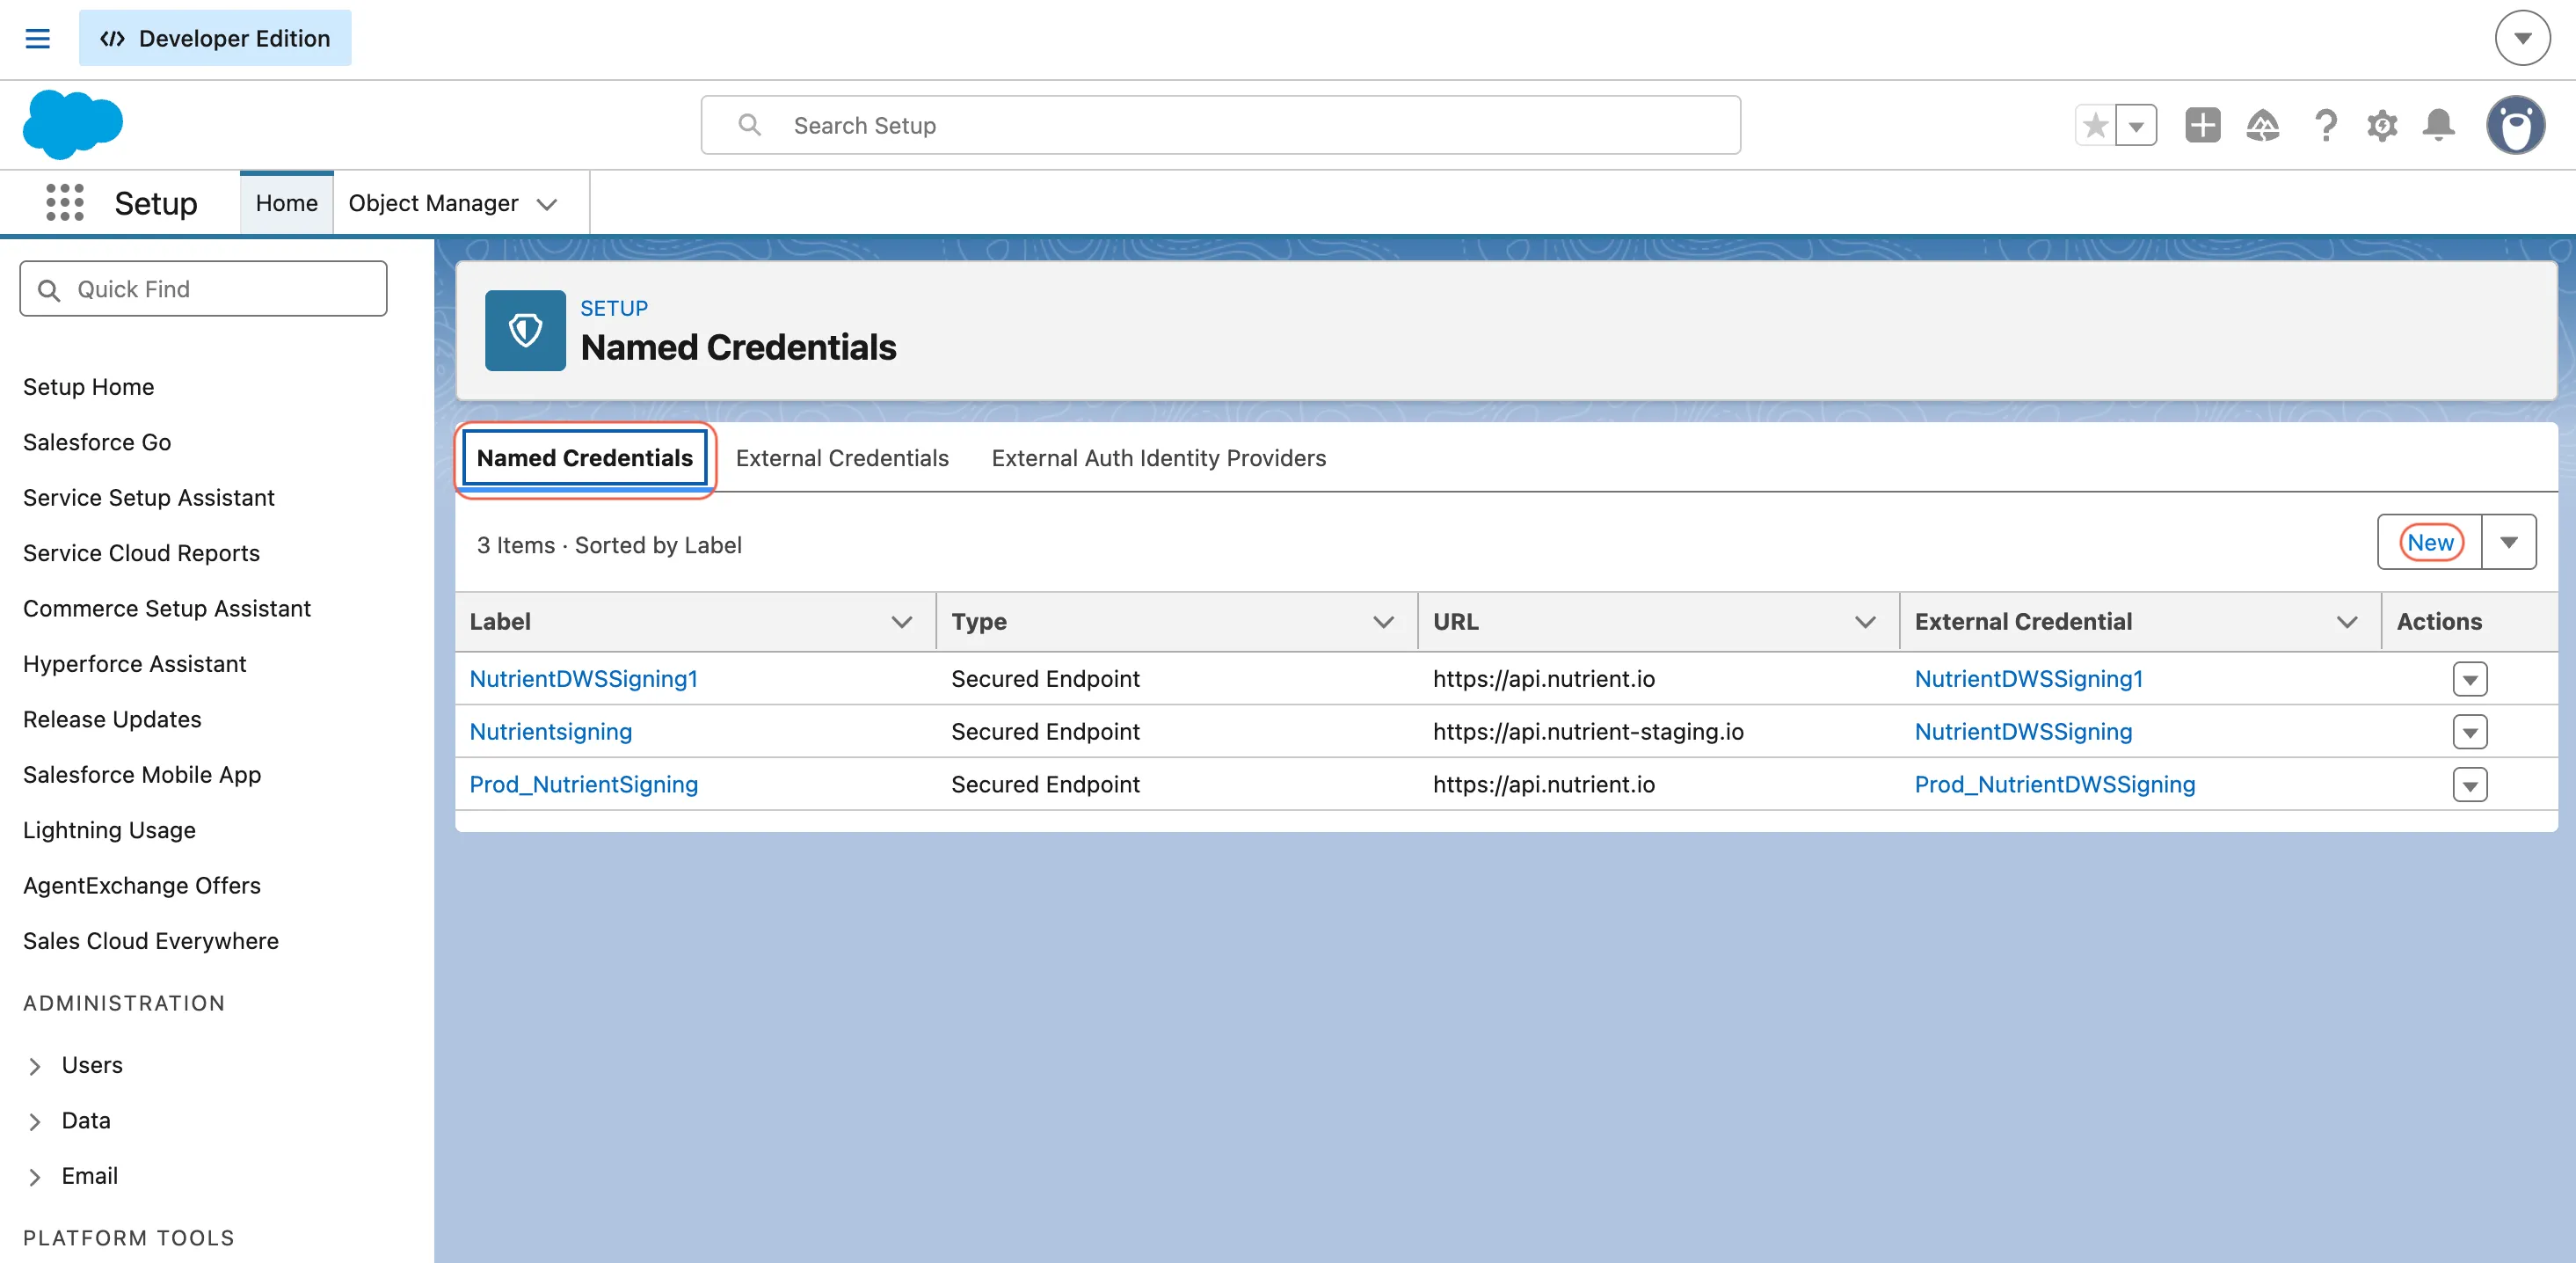The height and width of the screenshot is (1263, 2576).
Task: Expand the Data section
Action: click(x=35, y=1121)
